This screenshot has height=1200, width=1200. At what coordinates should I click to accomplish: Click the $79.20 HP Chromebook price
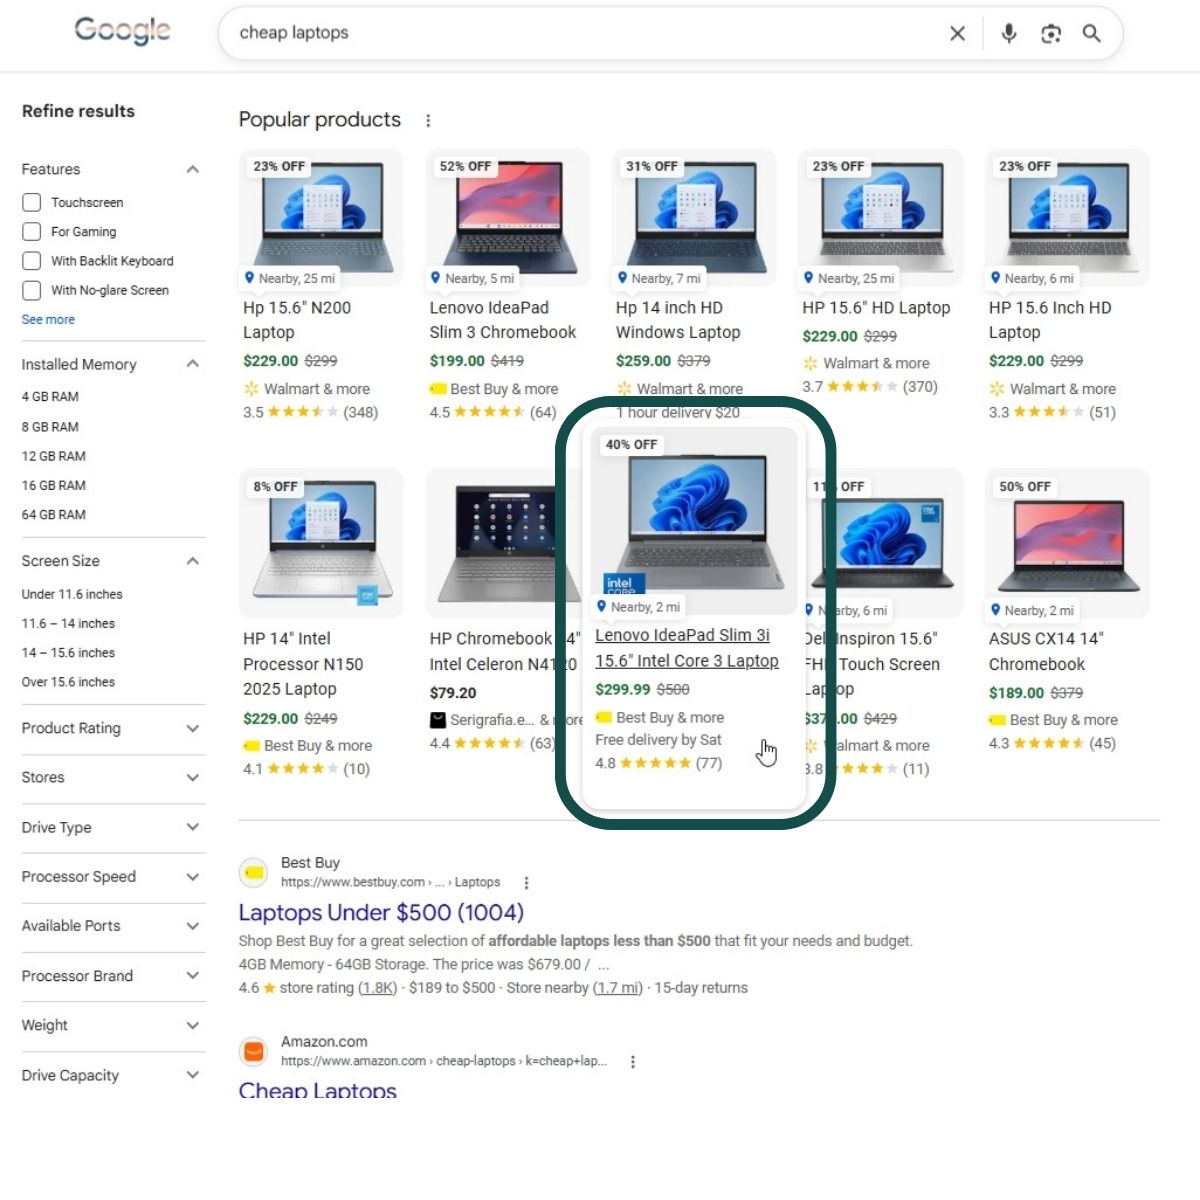(x=453, y=693)
